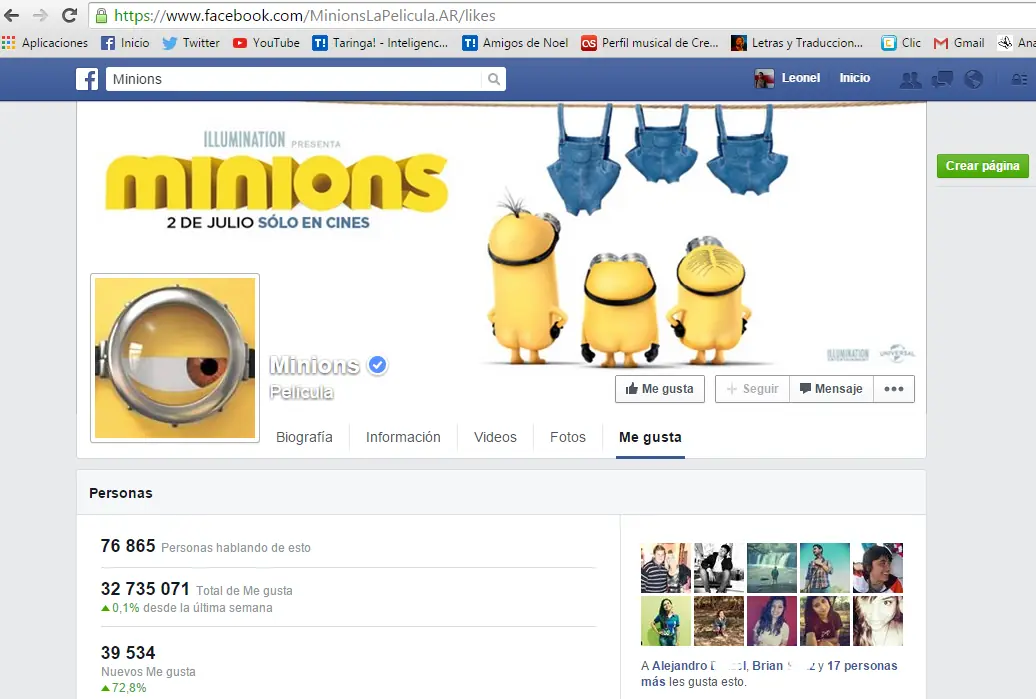Click the Seguir button
The width and height of the screenshot is (1036, 699).
pos(753,389)
